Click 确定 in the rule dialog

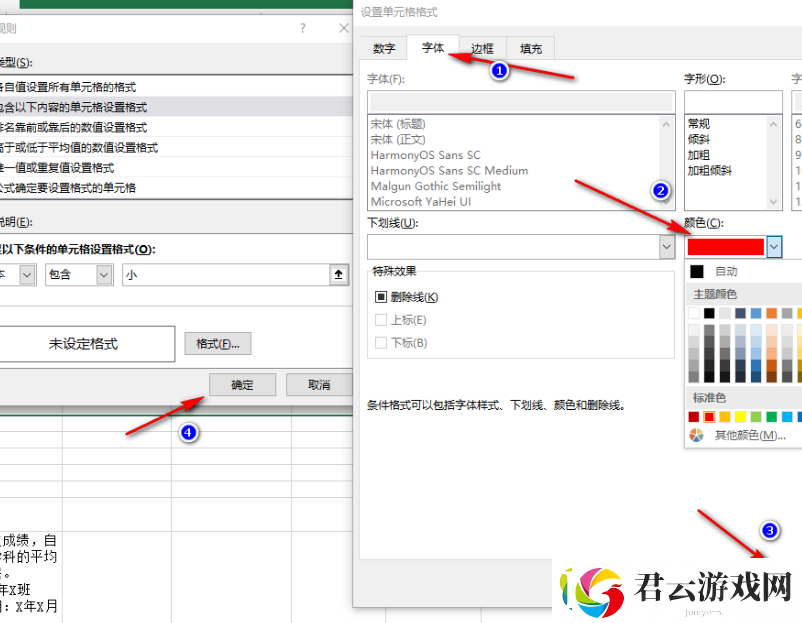[242, 385]
